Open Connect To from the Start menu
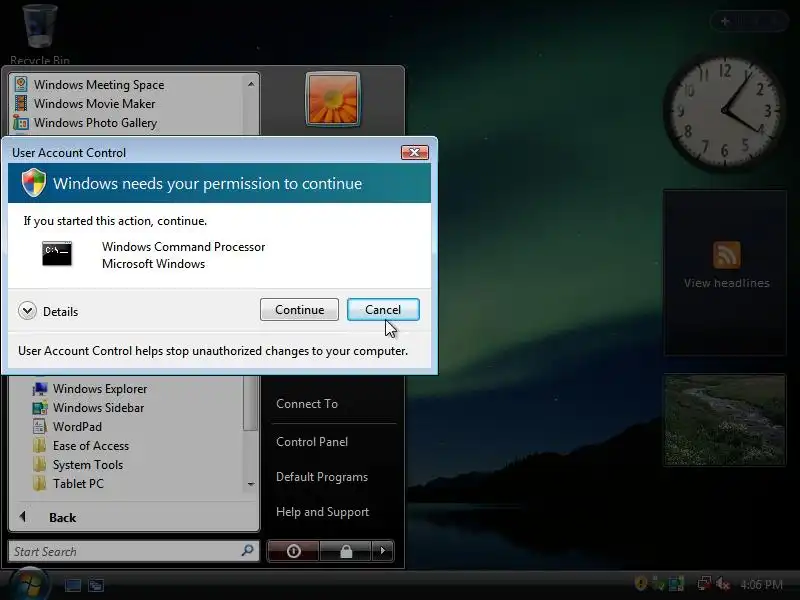 click(x=307, y=404)
